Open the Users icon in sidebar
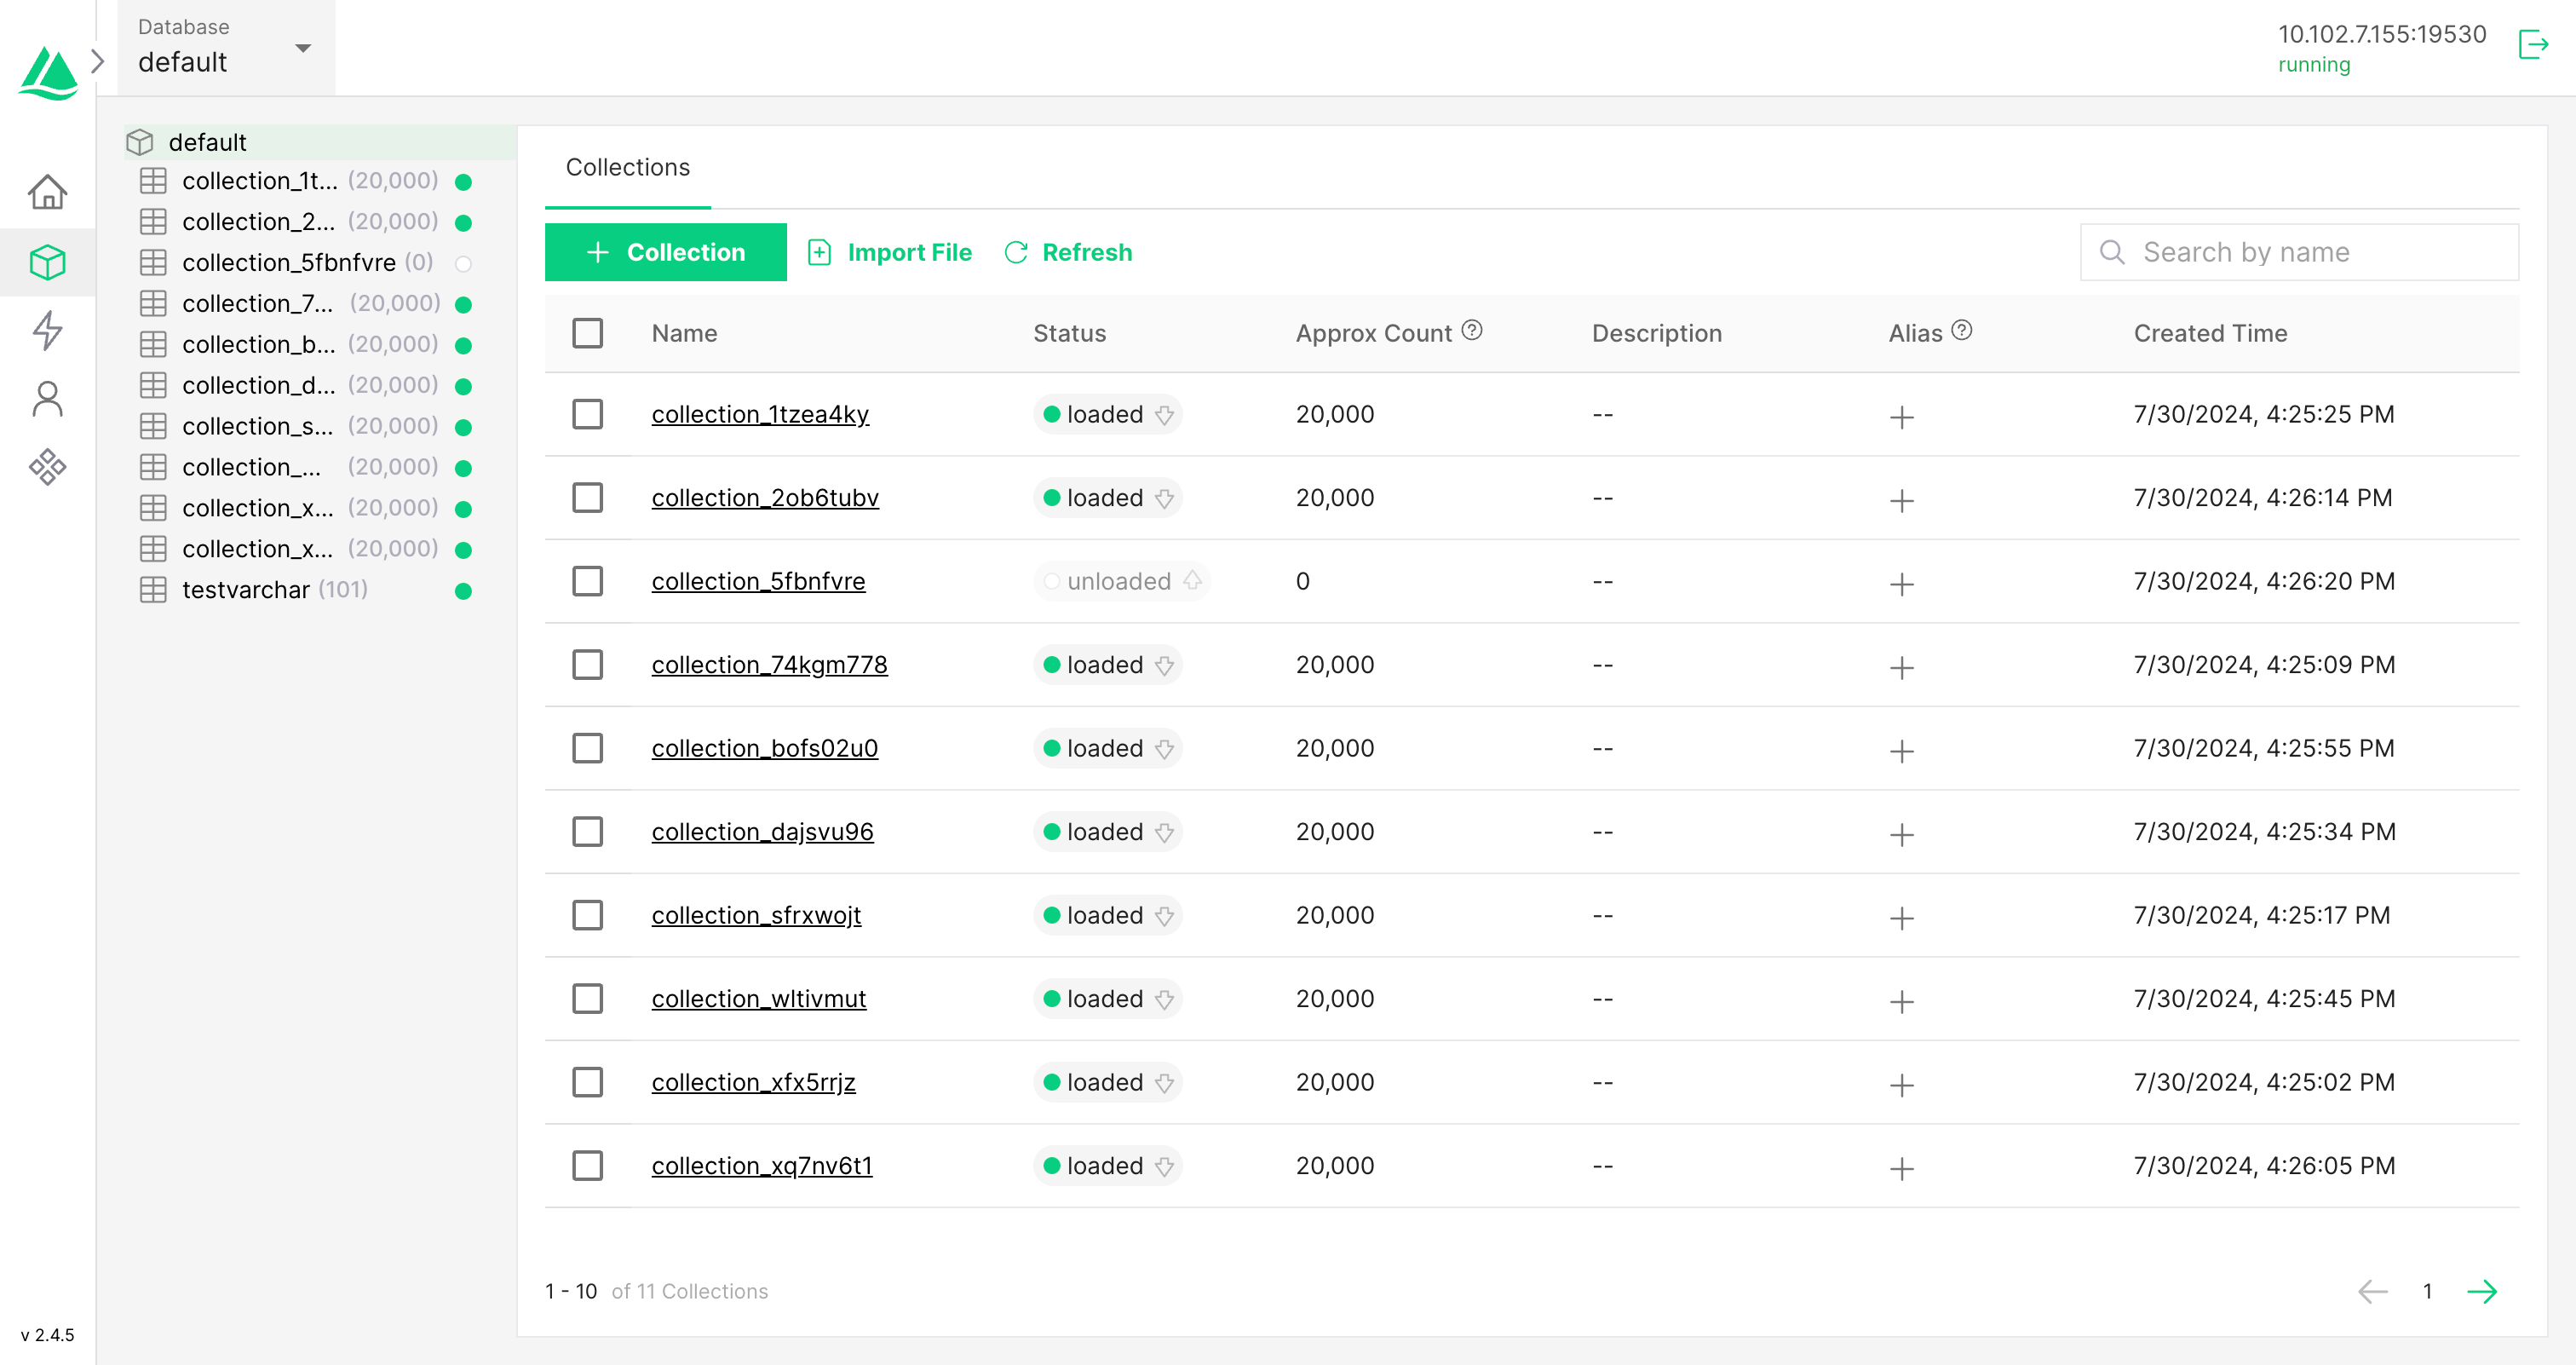 [x=47, y=399]
